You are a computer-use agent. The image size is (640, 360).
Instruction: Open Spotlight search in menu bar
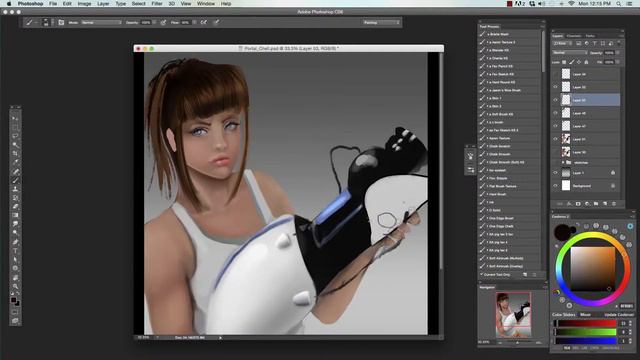[x=619, y=3]
